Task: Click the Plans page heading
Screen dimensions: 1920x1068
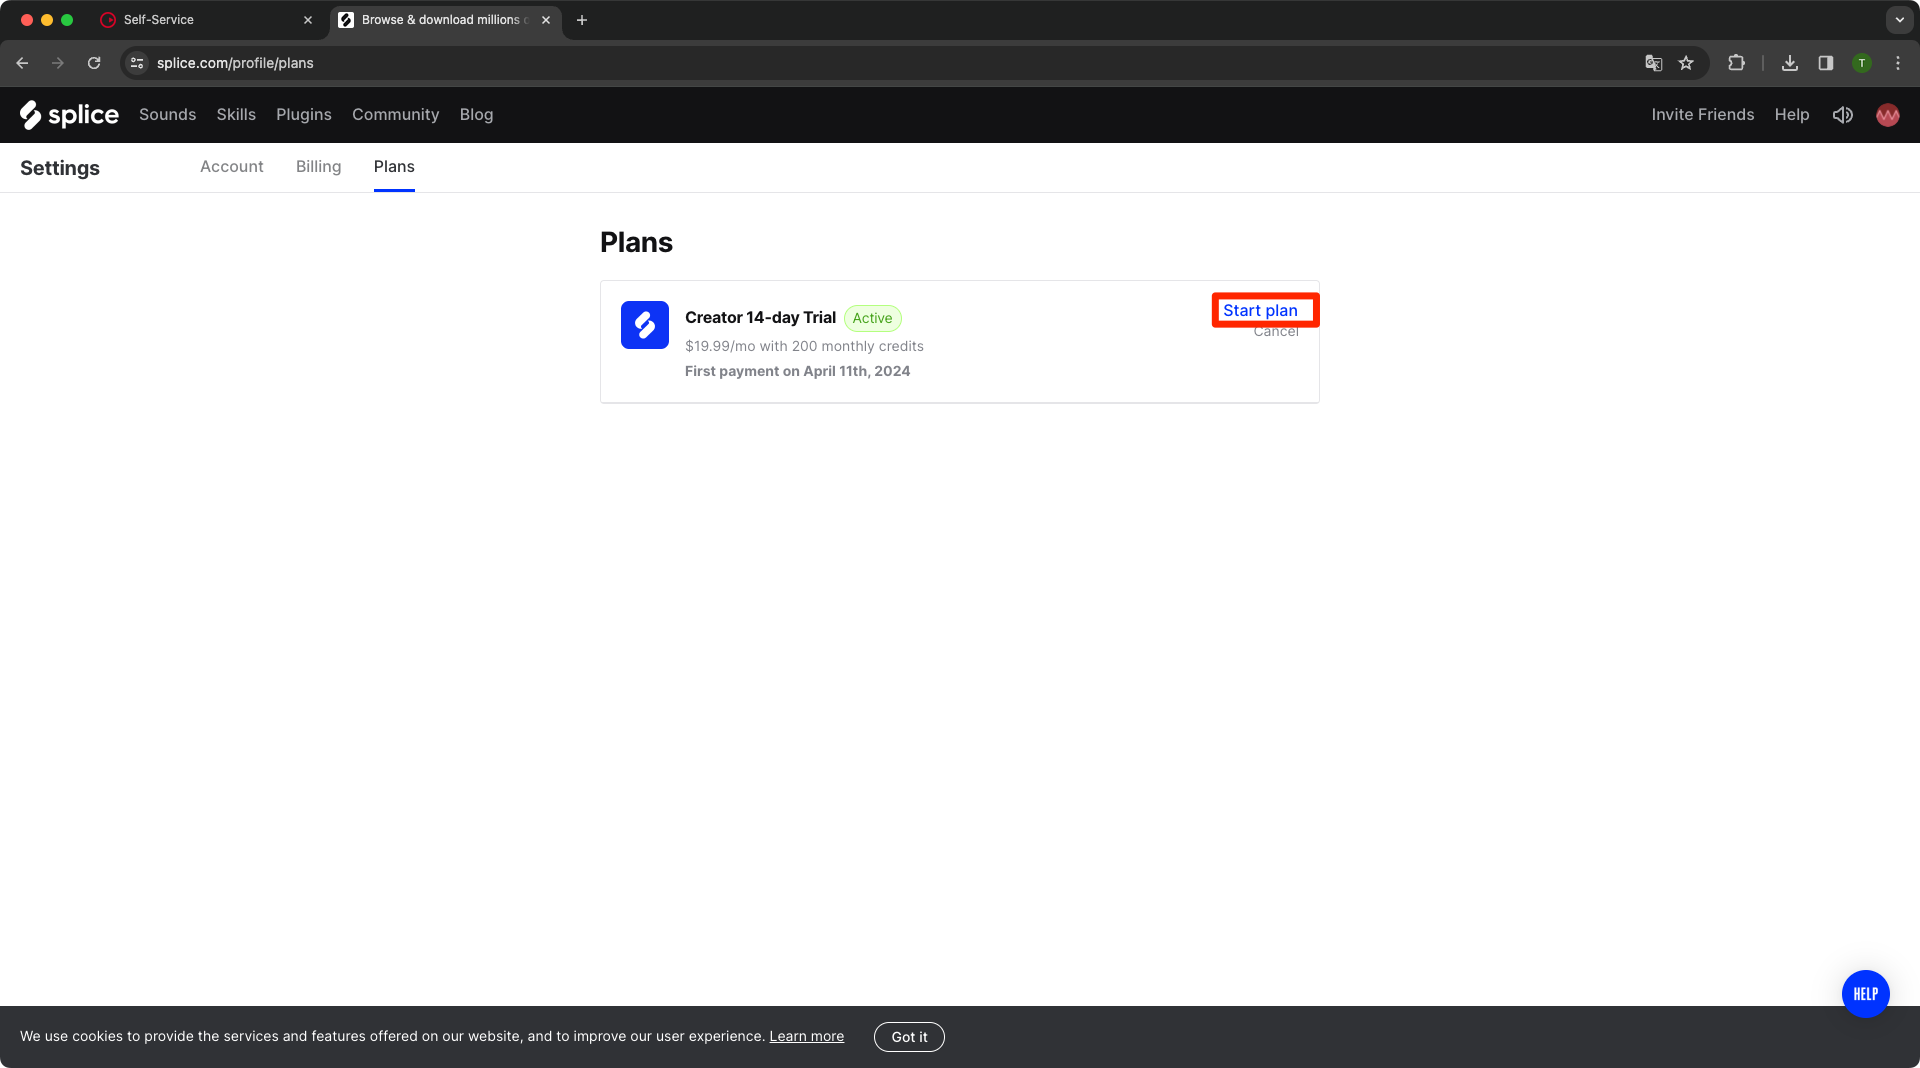Action: pyautogui.click(x=636, y=243)
